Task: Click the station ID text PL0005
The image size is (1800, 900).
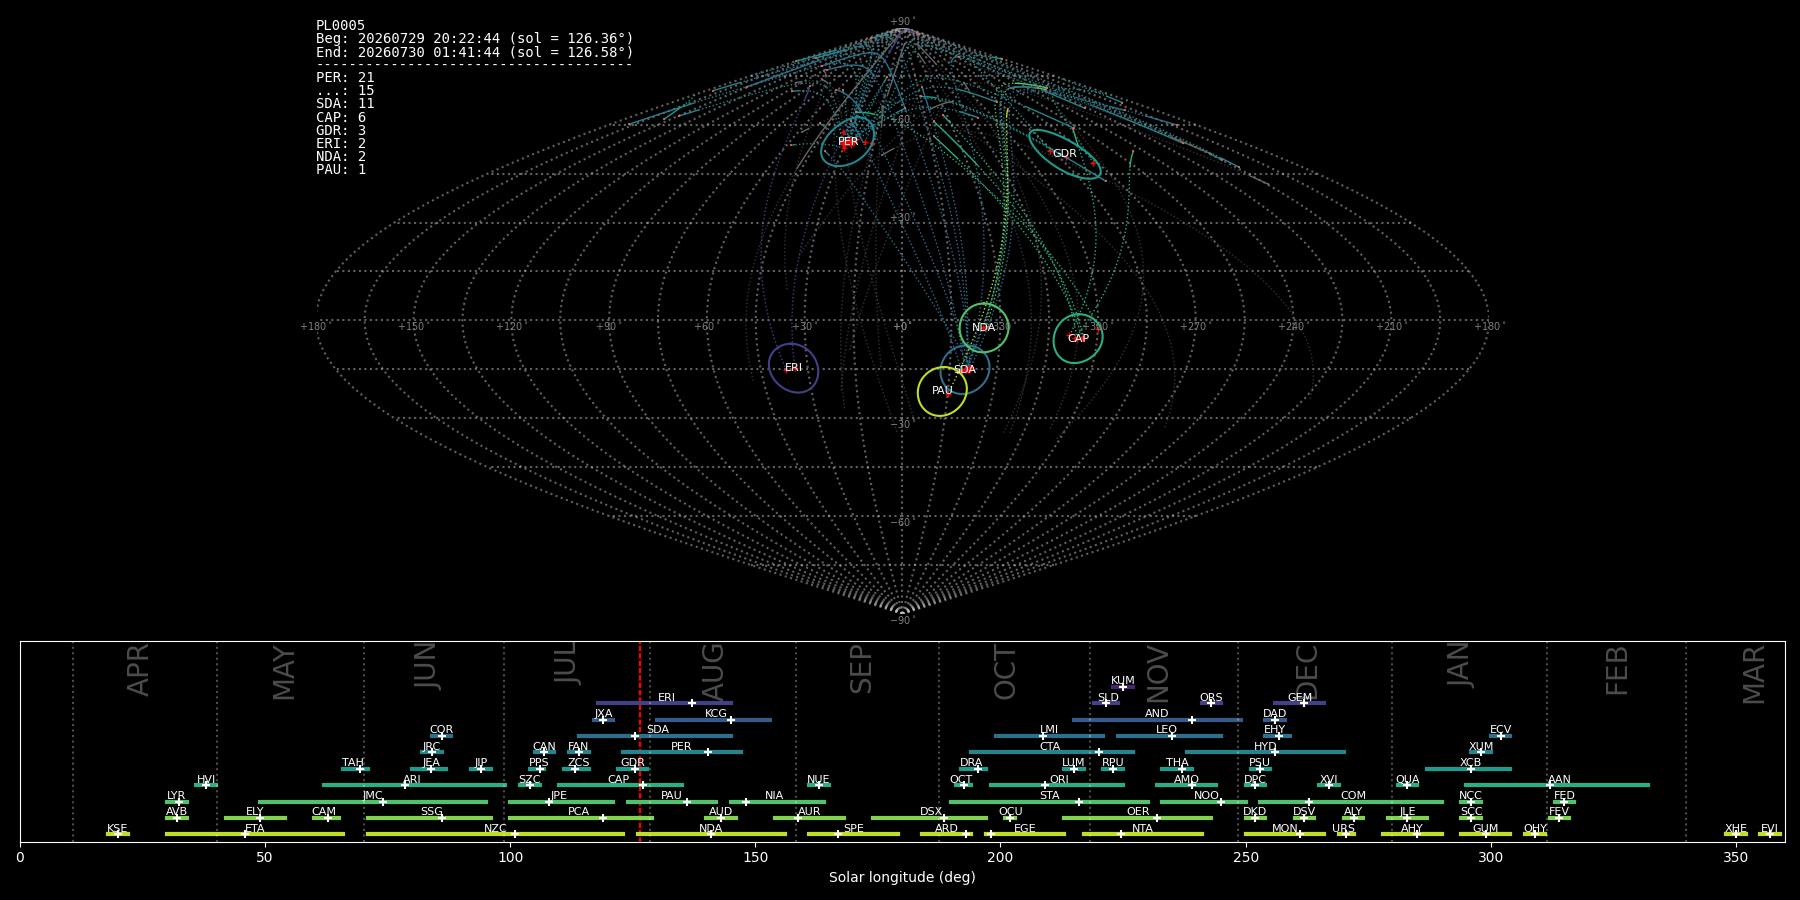Action: click(x=341, y=25)
